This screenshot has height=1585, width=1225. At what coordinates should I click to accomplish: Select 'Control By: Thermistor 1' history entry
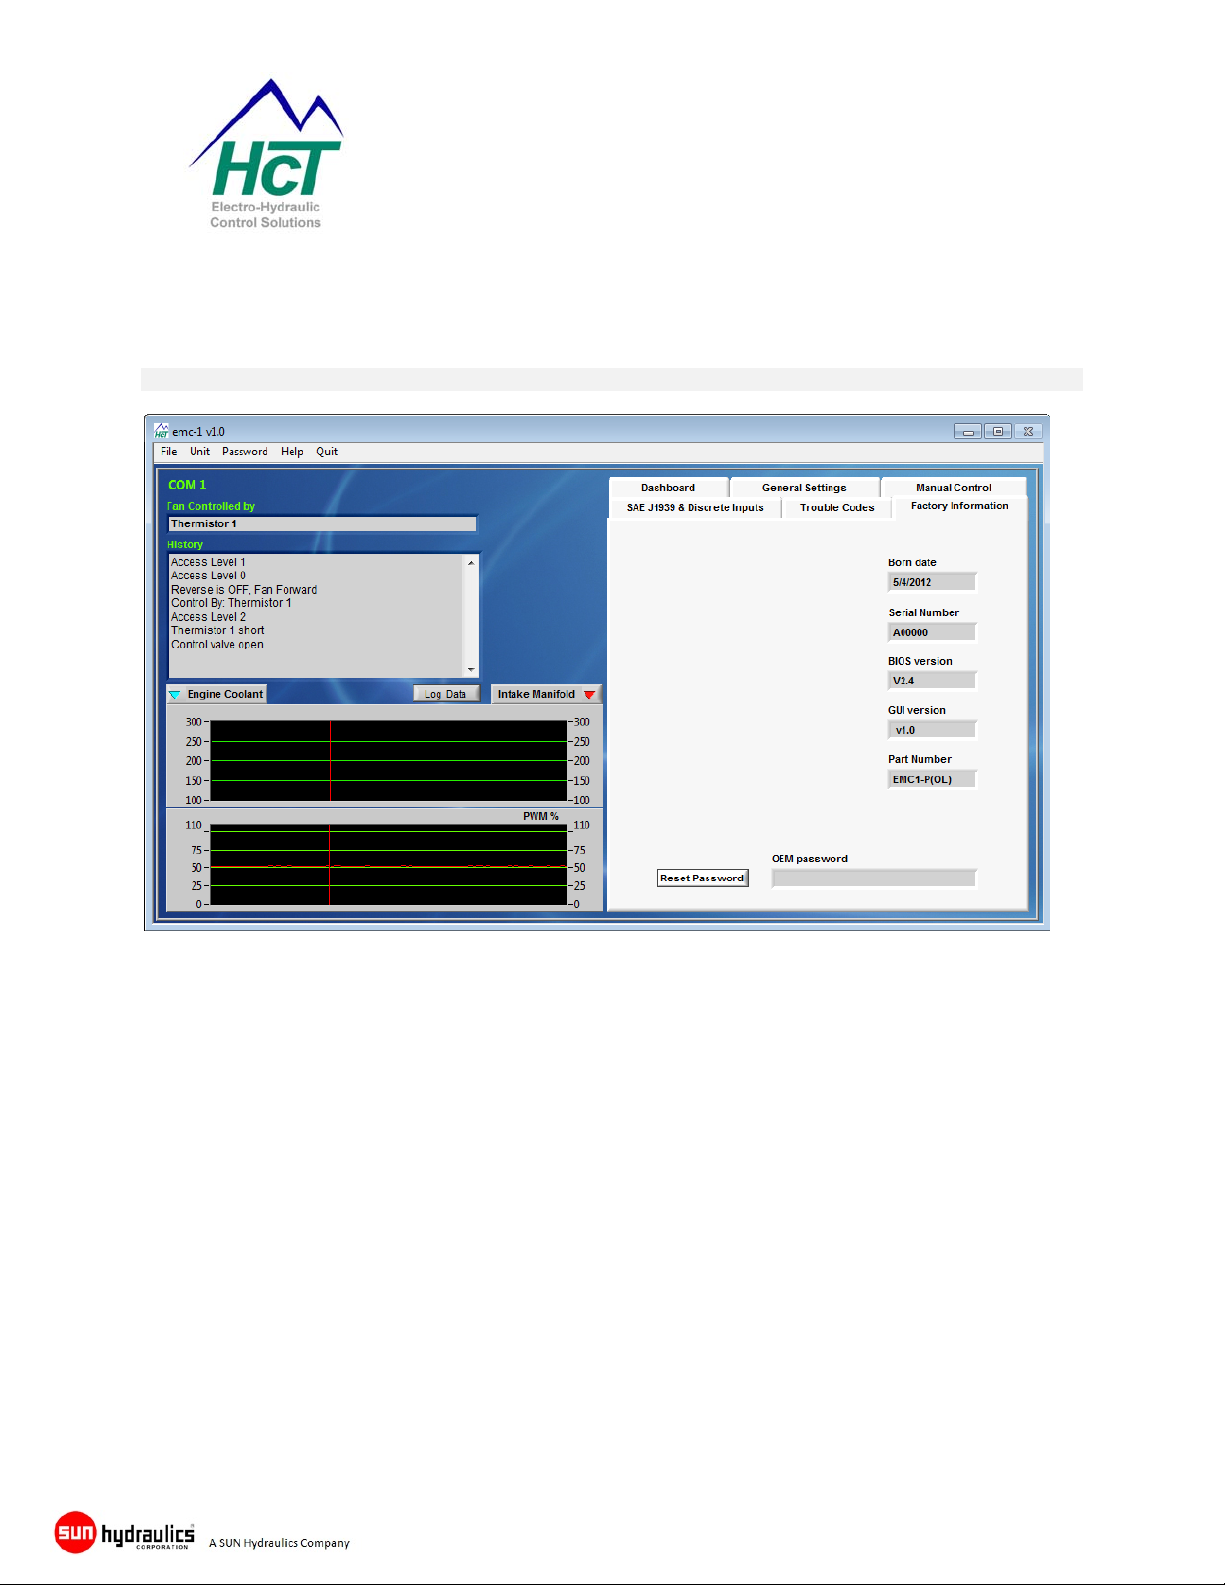click(x=231, y=603)
